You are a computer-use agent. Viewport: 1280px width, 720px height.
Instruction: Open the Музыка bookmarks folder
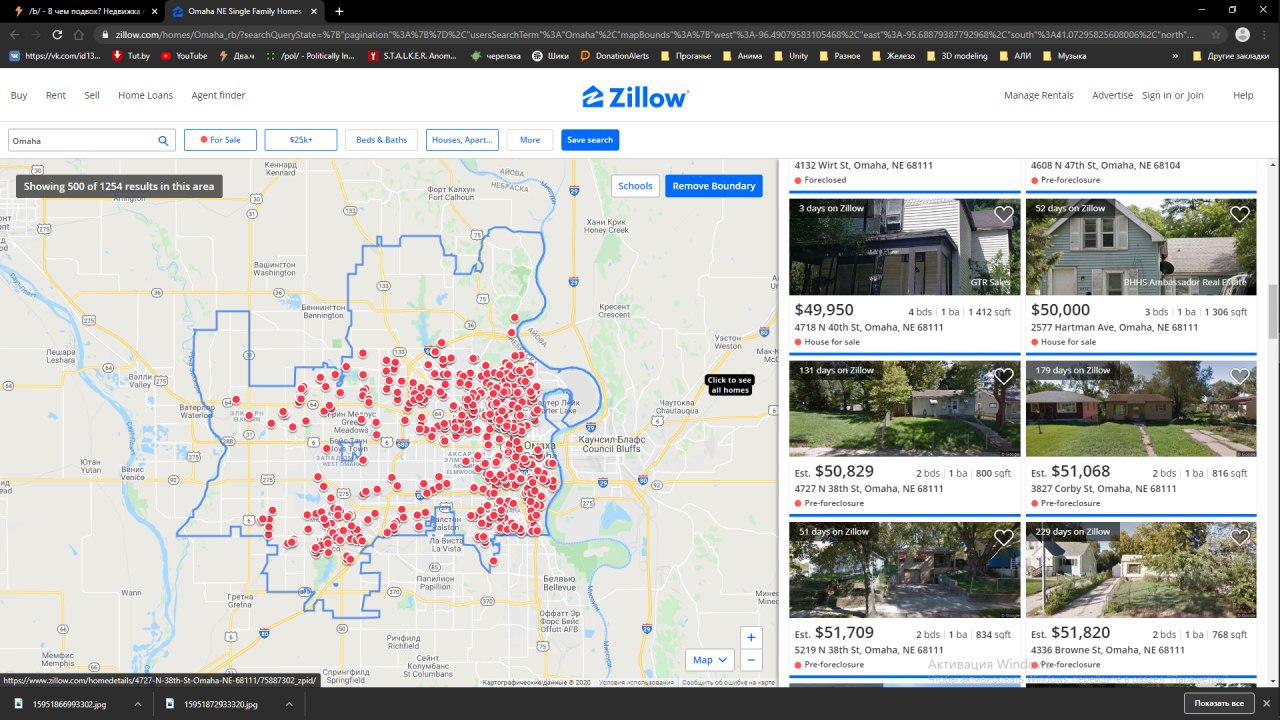1064,56
